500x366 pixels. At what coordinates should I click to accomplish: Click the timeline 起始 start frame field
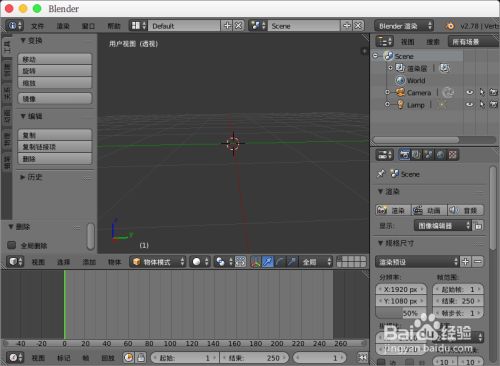[x=185, y=358]
